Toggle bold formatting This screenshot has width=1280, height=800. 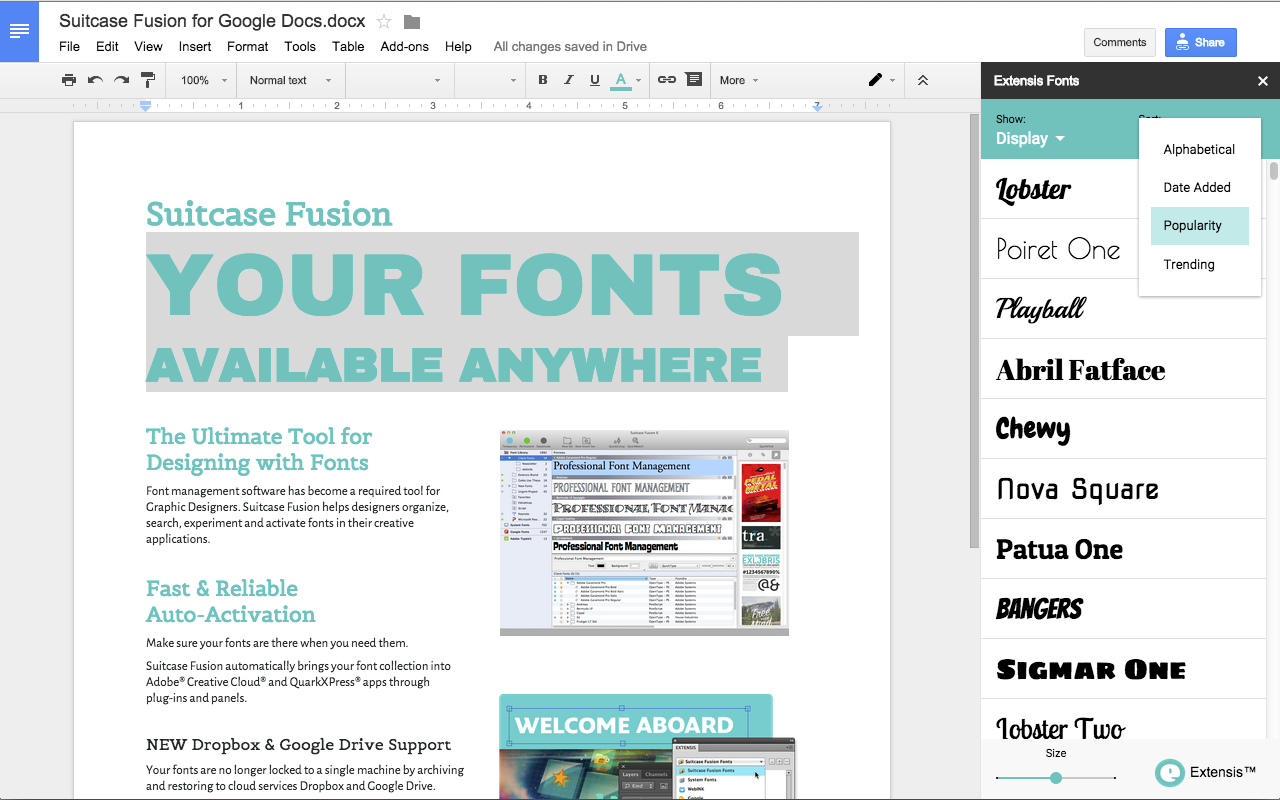(x=543, y=80)
